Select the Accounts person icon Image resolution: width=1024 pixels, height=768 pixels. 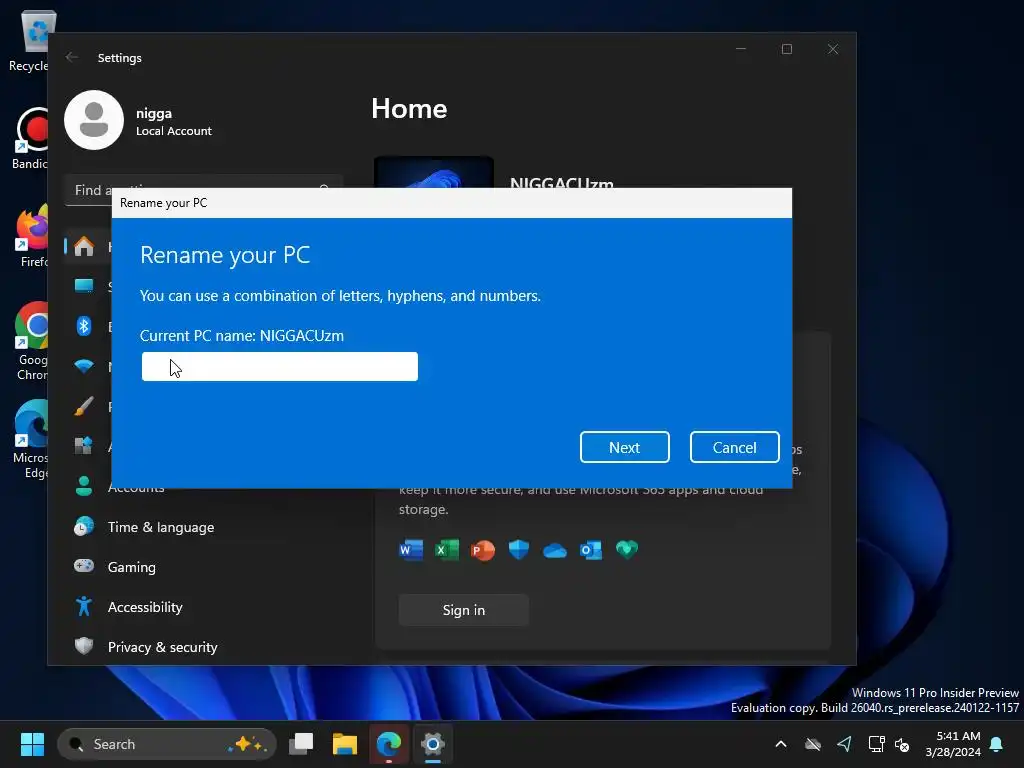click(84, 486)
